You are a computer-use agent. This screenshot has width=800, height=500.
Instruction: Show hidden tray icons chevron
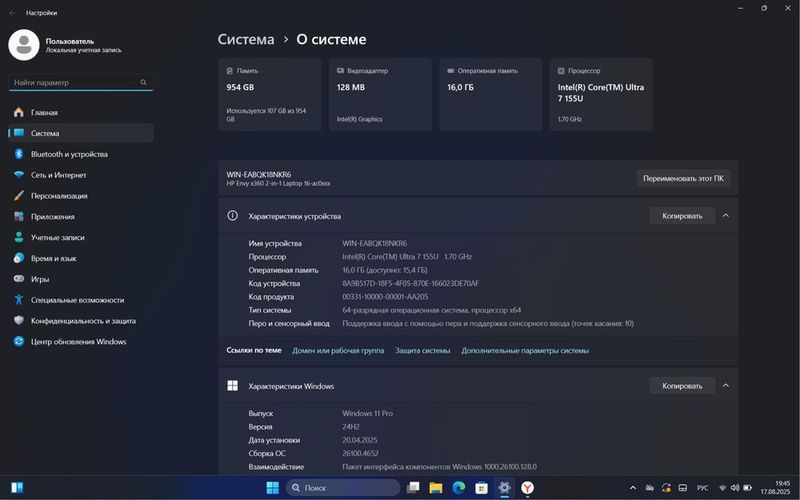coord(633,488)
